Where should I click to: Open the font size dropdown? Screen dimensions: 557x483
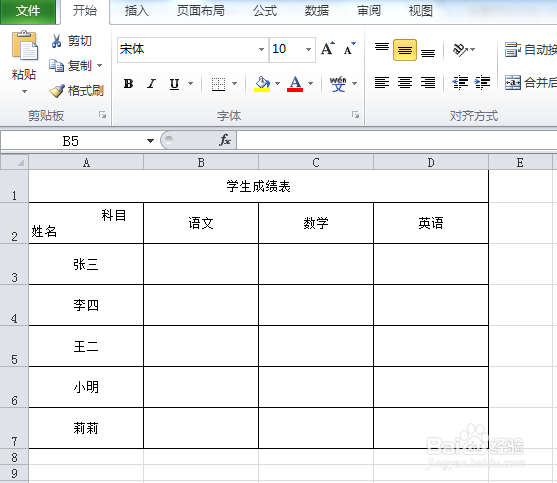[x=308, y=49]
